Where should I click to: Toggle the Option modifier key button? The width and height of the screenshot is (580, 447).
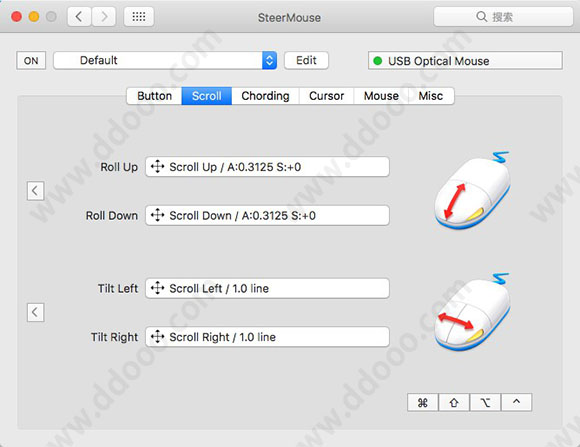pos(485,402)
